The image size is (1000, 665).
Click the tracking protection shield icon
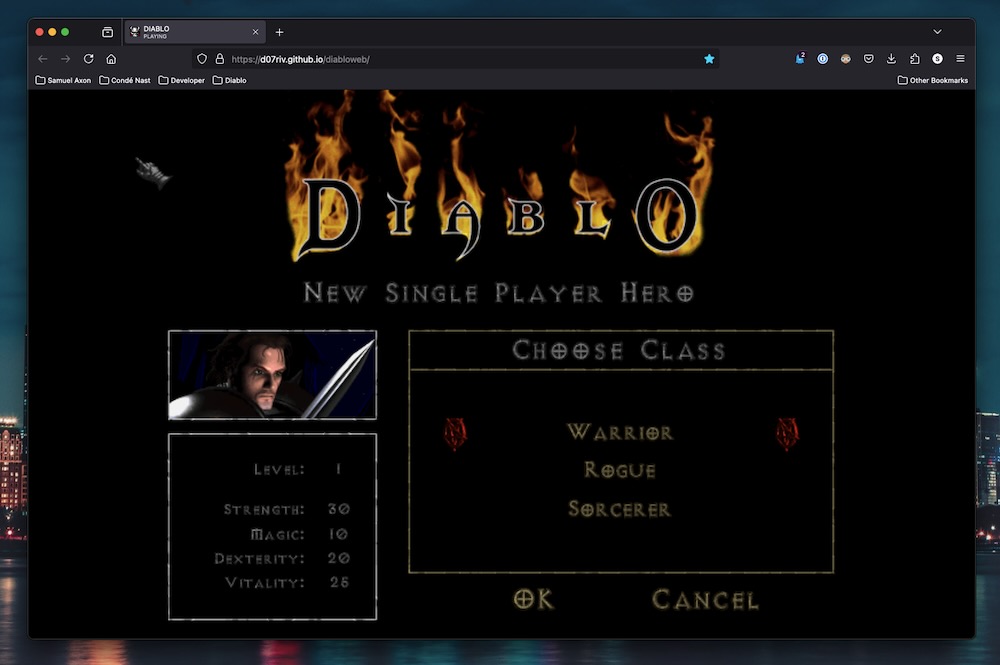203,58
